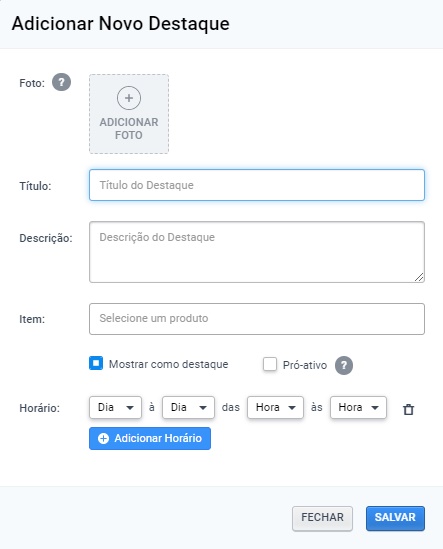Click the Descrição do Destaque text area
The height and width of the screenshot is (549, 443).
click(x=257, y=252)
